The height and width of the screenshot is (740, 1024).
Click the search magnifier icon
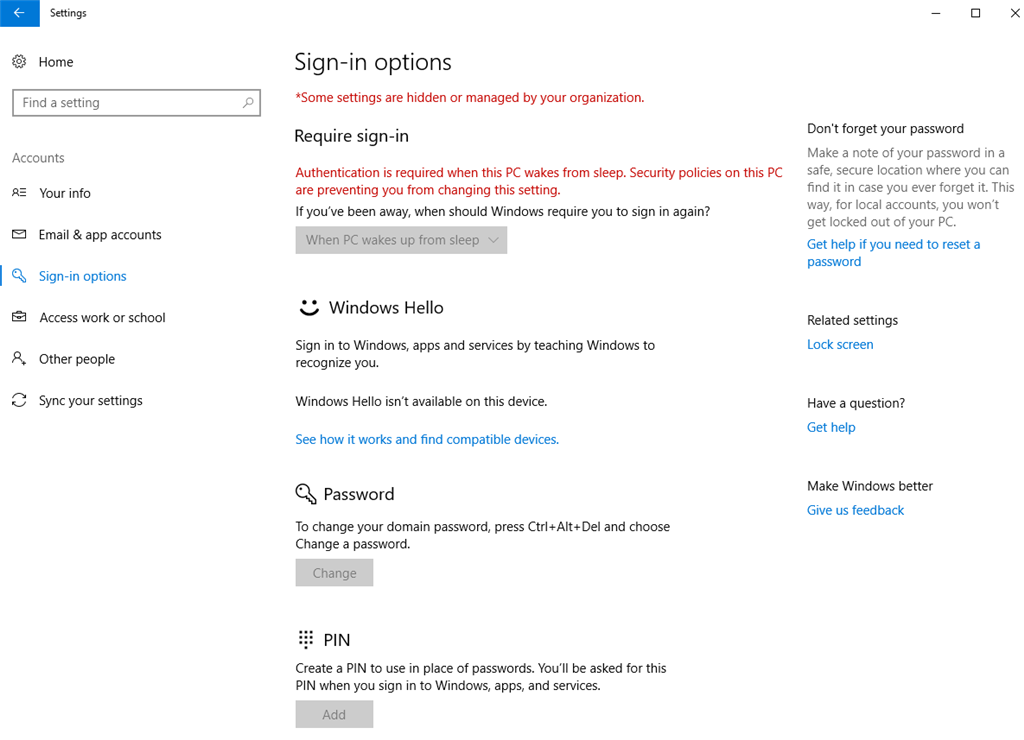point(247,103)
